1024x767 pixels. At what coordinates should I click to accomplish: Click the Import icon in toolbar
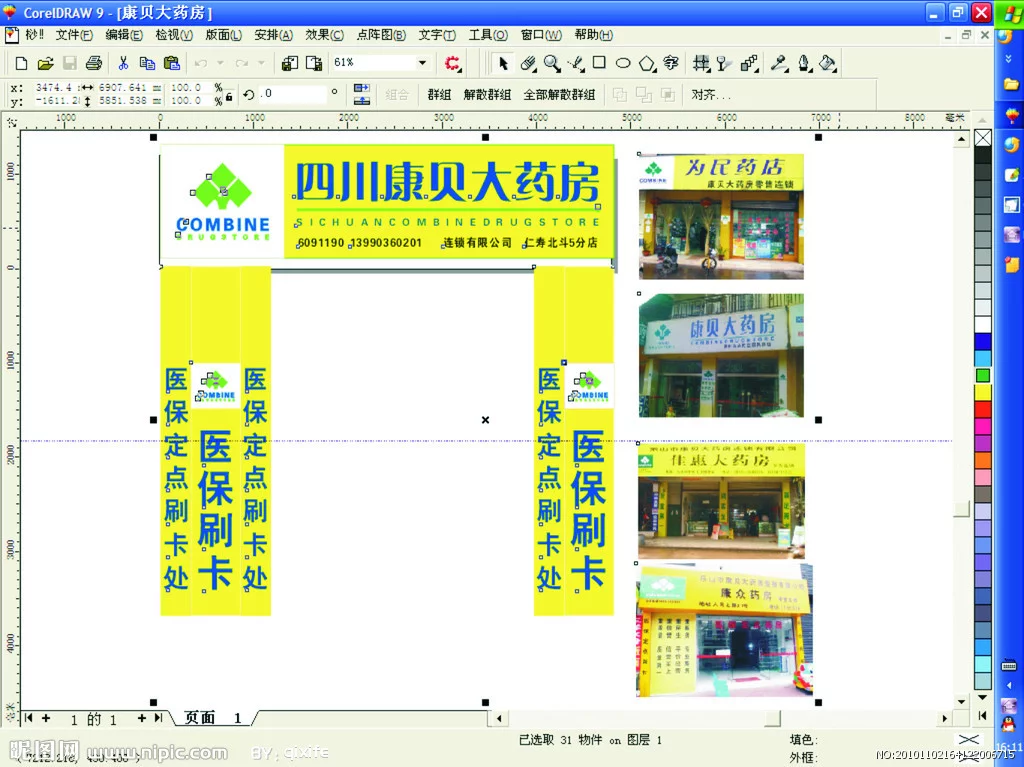tap(289, 63)
